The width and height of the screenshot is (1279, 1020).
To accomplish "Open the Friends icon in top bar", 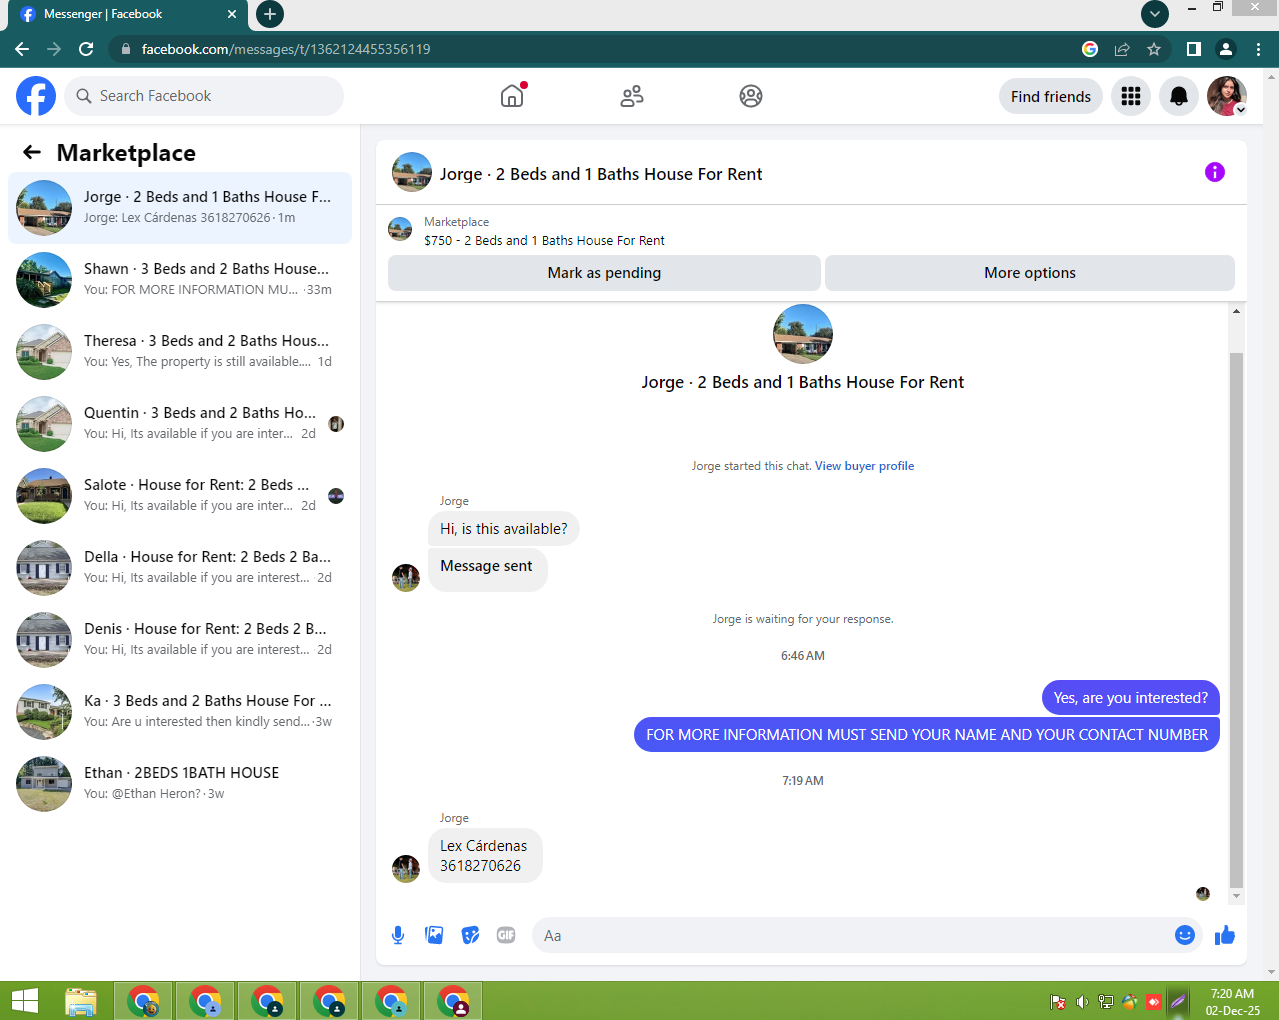I will pyautogui.click(x=632, y=96).
